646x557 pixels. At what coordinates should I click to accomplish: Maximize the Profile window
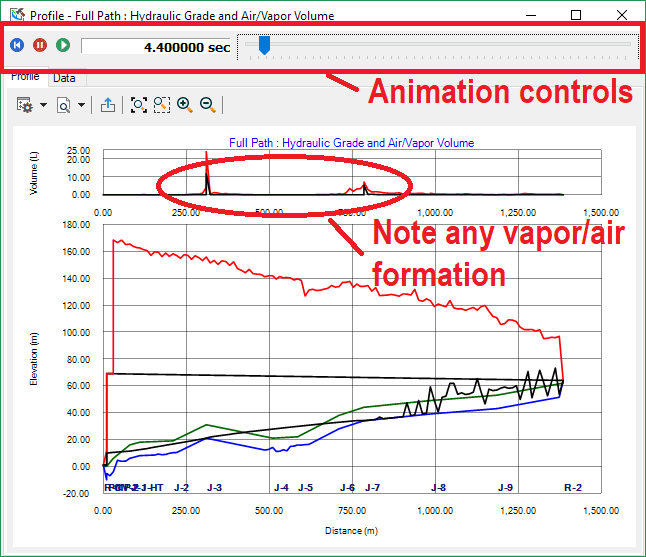pos(576,15)
